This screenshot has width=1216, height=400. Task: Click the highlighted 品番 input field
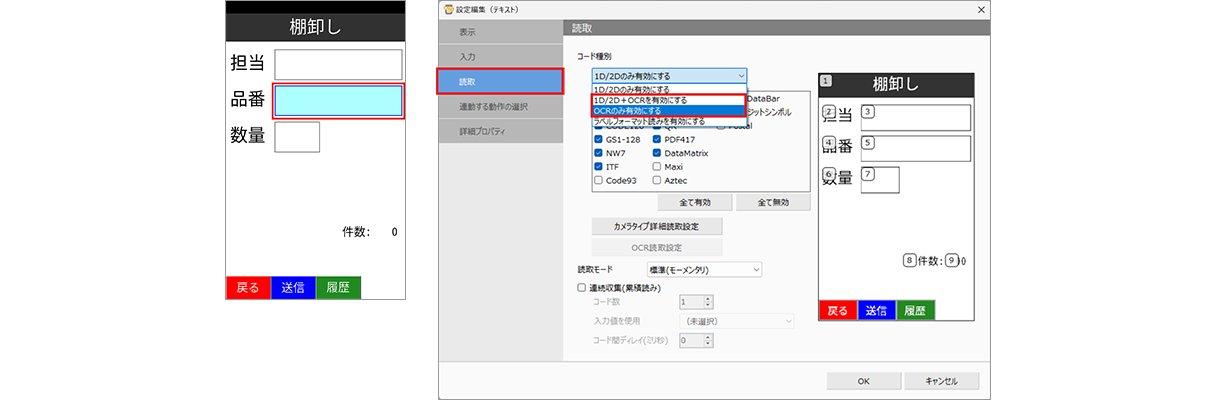pos(338,101)
